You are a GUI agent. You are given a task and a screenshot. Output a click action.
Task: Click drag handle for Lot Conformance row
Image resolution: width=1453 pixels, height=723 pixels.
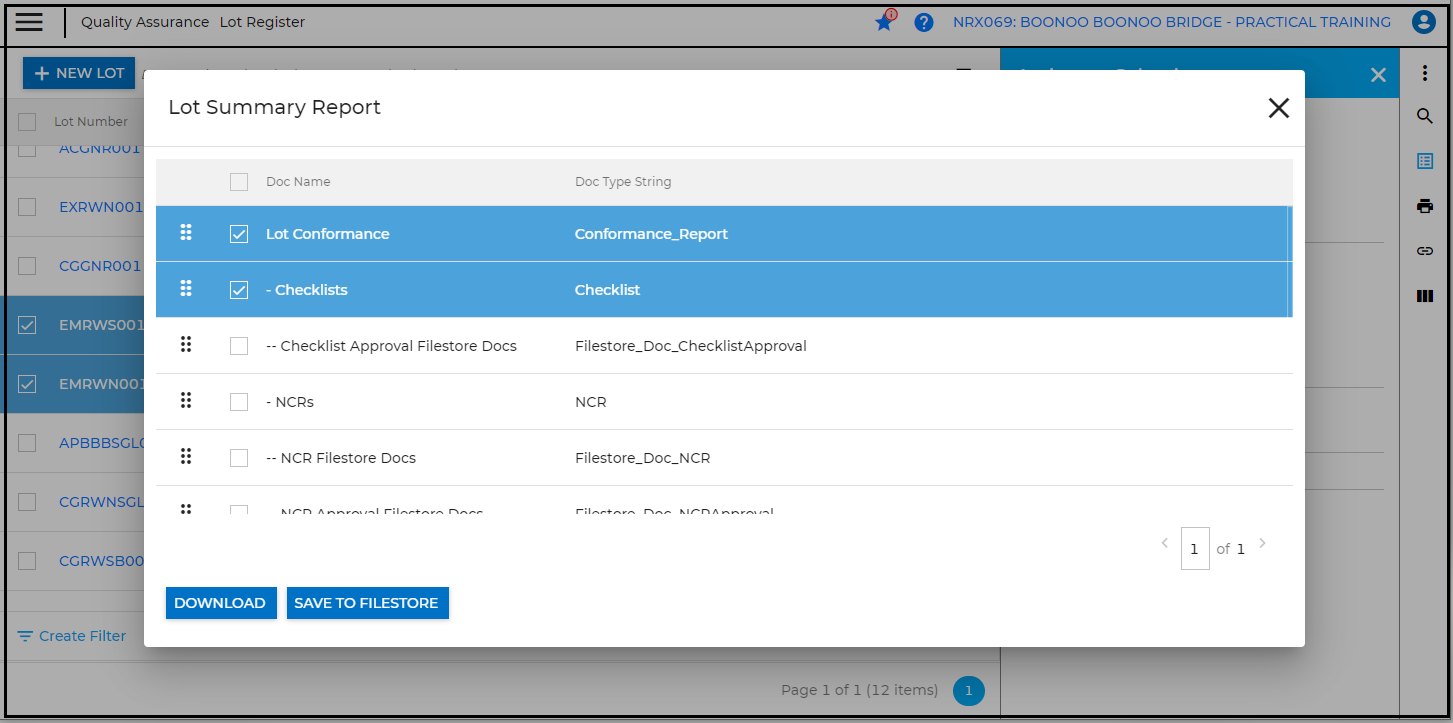[185, 233]
